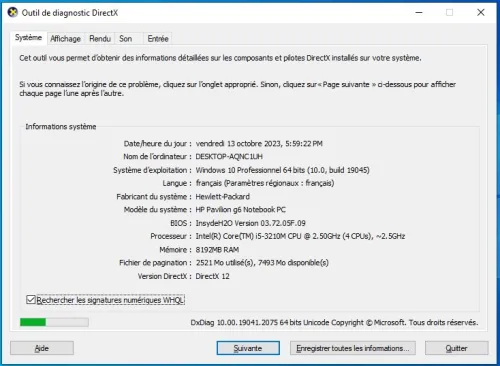Click the Outil de diagnostic DirectX title text
500x366 pixels.
pos(70,13)
